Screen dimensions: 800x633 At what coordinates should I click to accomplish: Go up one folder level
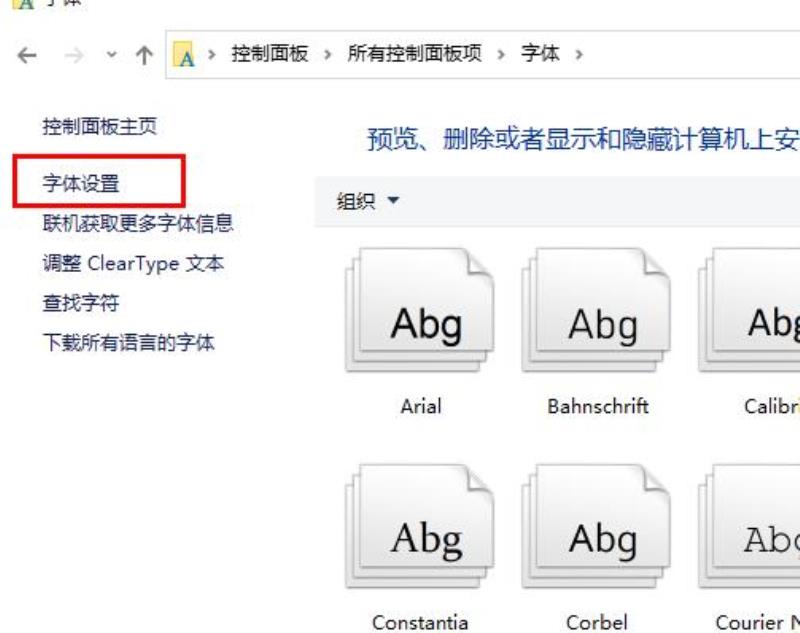(144, 55)
